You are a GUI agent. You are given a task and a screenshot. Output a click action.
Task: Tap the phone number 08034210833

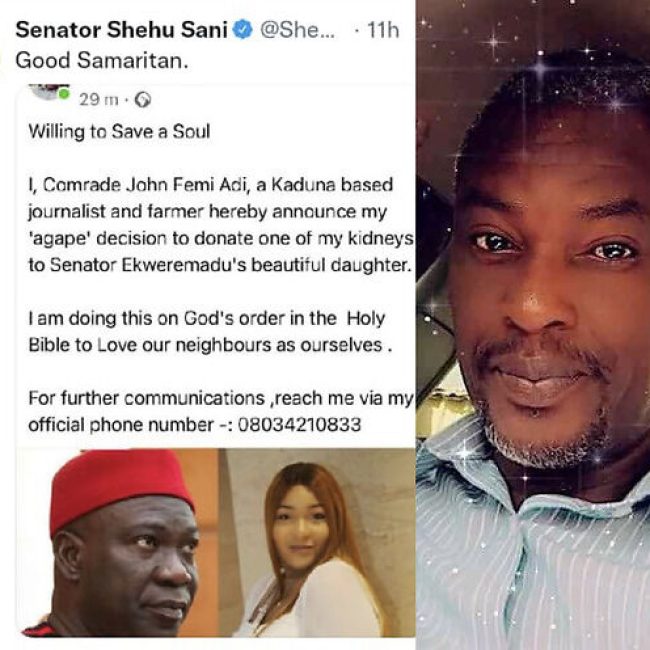point(300,424)
